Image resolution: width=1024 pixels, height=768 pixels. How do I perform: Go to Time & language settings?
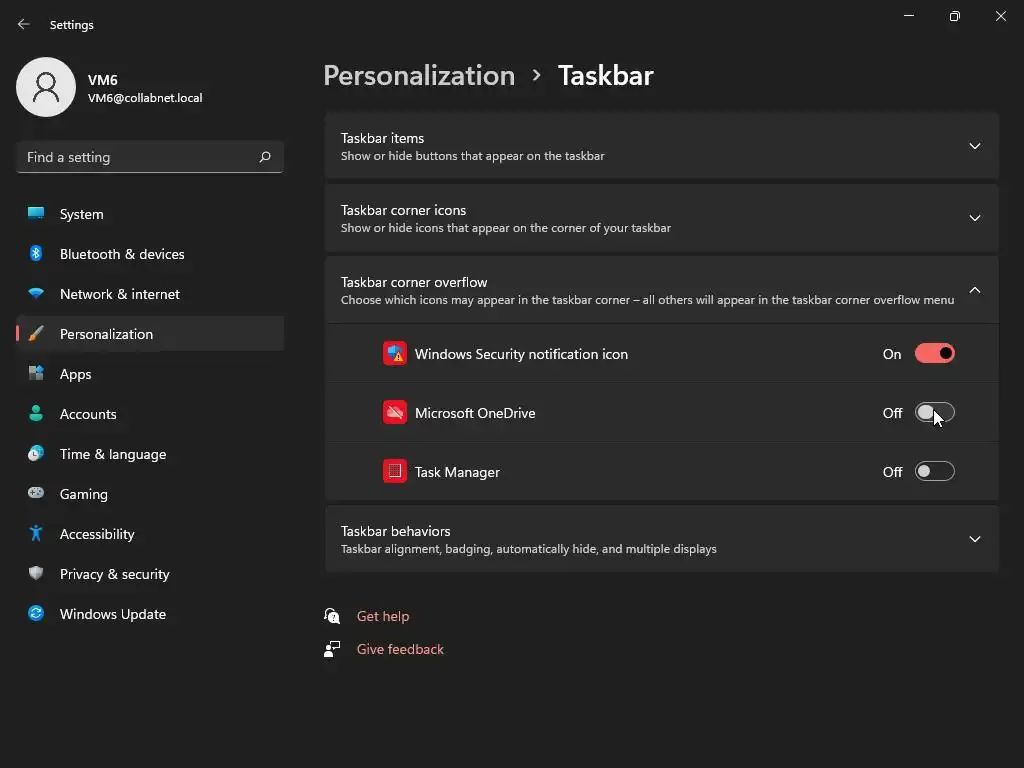(x=113, y=454)
